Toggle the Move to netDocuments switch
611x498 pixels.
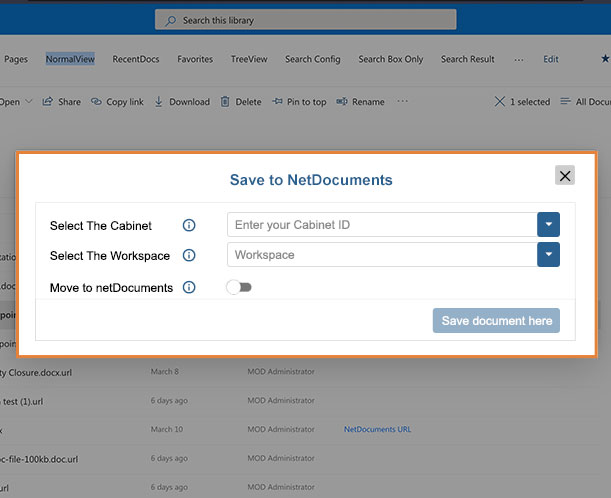239,287
